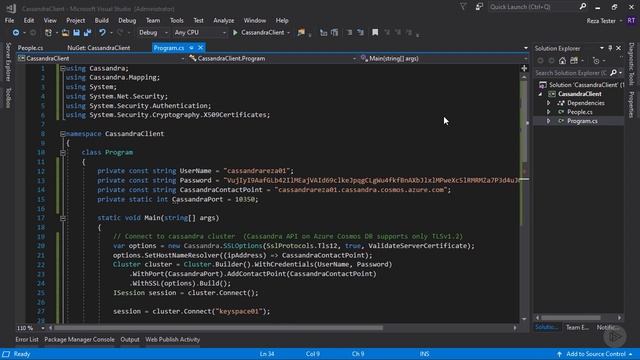This screenshot has width=640, height=360.
Task: Switch to NuGet: CassandraClient tab
Action: click(99, 48)
